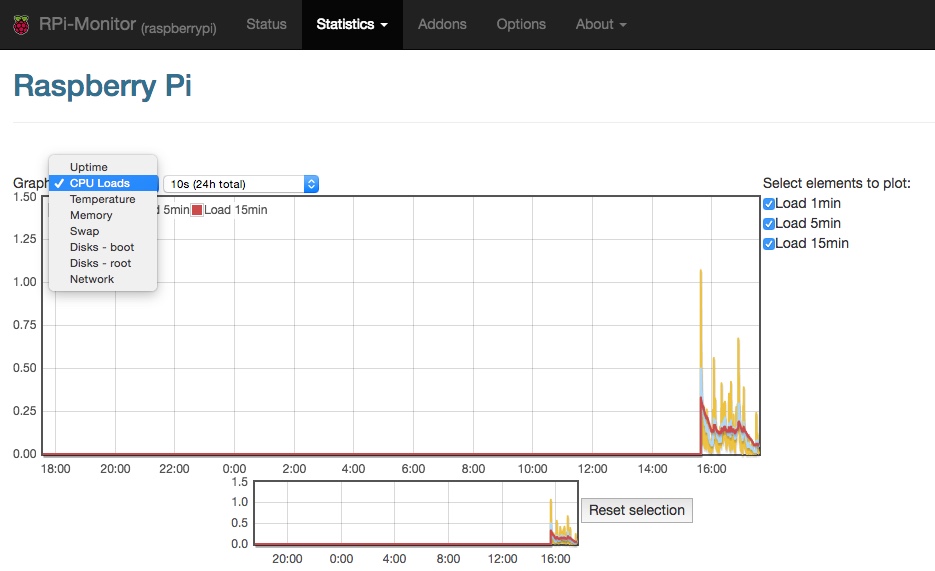Viewport: 935px width, 571px height.
Task: Expand the About dropdown menu
Action: tap(601, 24)
